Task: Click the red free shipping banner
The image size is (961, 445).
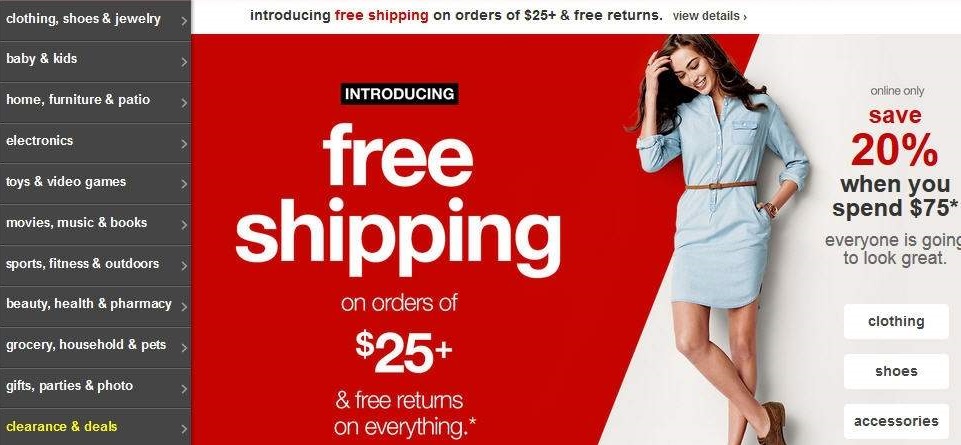Action: 398,239
